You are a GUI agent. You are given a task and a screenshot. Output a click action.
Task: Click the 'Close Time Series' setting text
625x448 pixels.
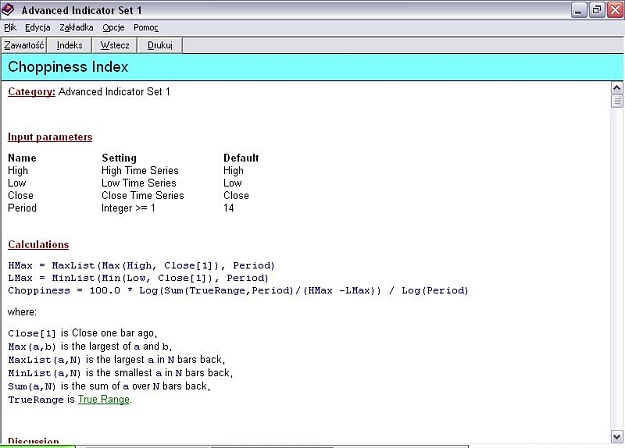[x=142, y=195]
